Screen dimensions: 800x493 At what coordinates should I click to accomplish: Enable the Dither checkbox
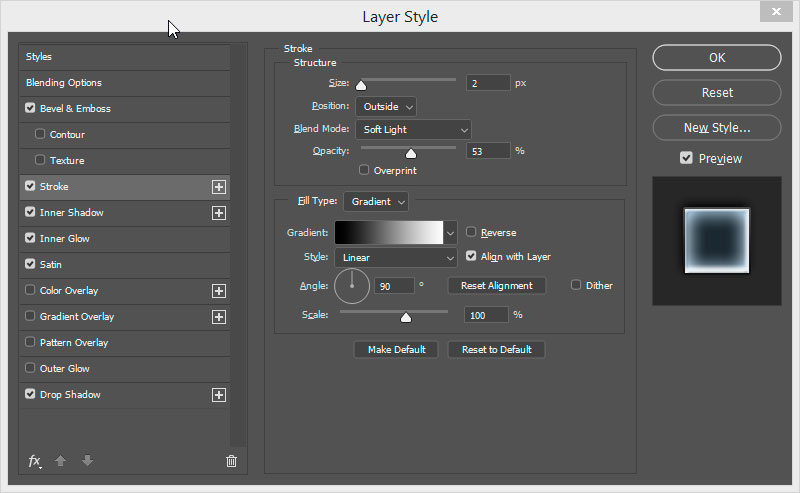coord(576,285)
